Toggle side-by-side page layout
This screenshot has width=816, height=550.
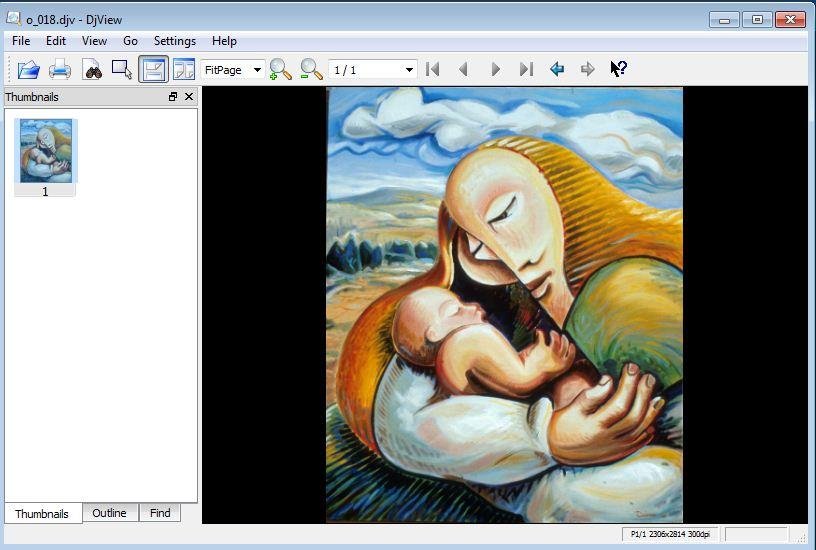184,69
